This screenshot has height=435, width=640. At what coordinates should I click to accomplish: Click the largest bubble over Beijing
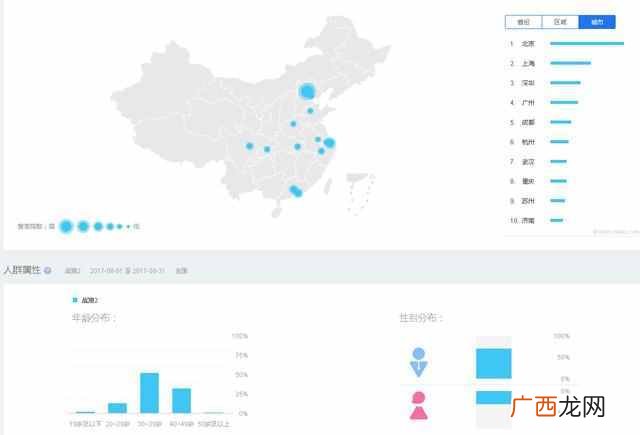pyautogui.click(x=307, y=91)
